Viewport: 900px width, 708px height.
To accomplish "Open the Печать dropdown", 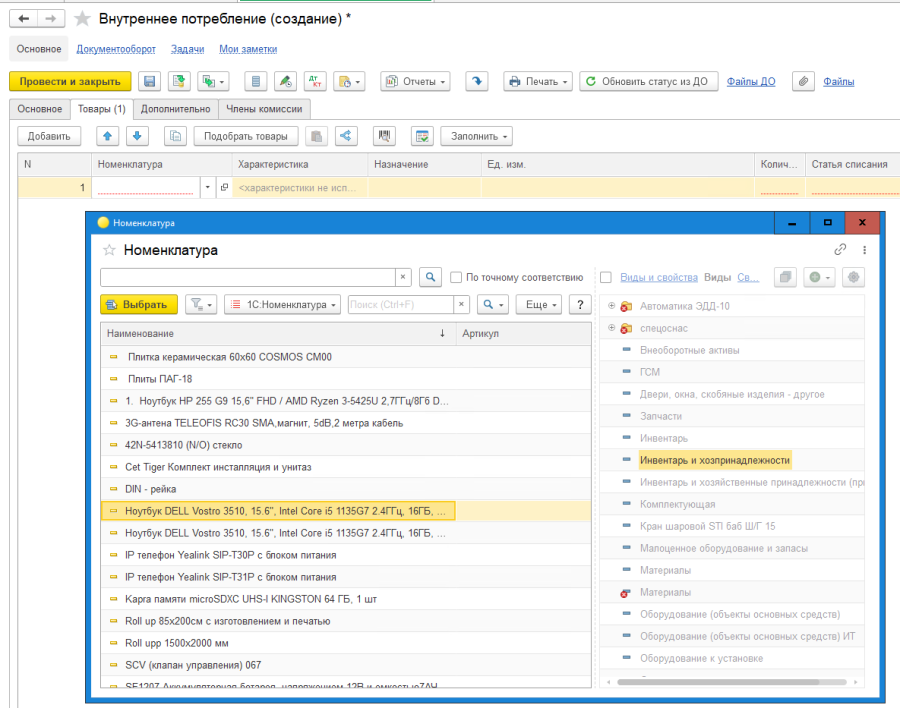I will tap(538, 82).
